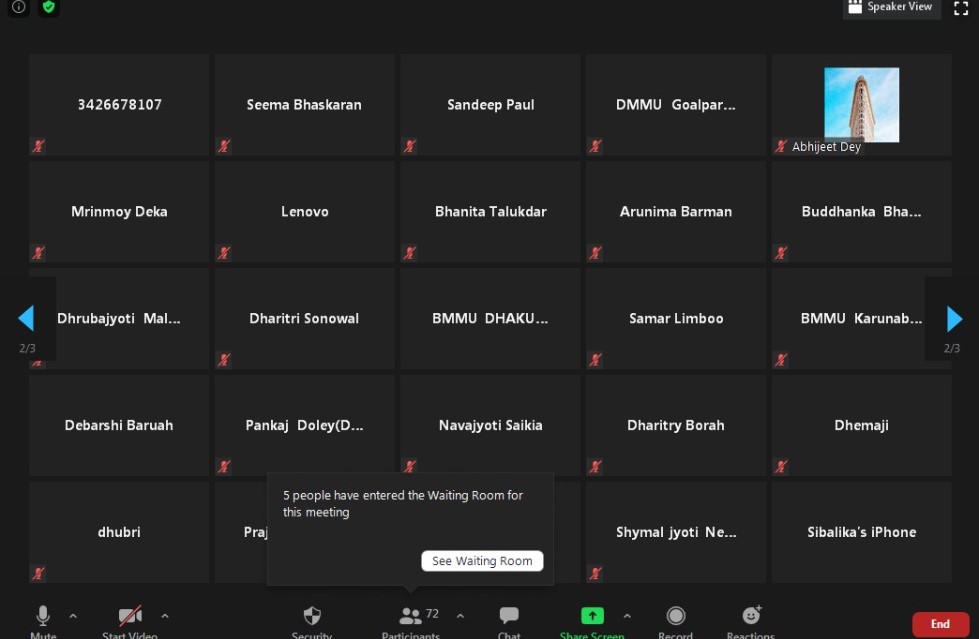Click Arunima Barman's name
This screenshot has width=979, height=639.
point(676,212)
